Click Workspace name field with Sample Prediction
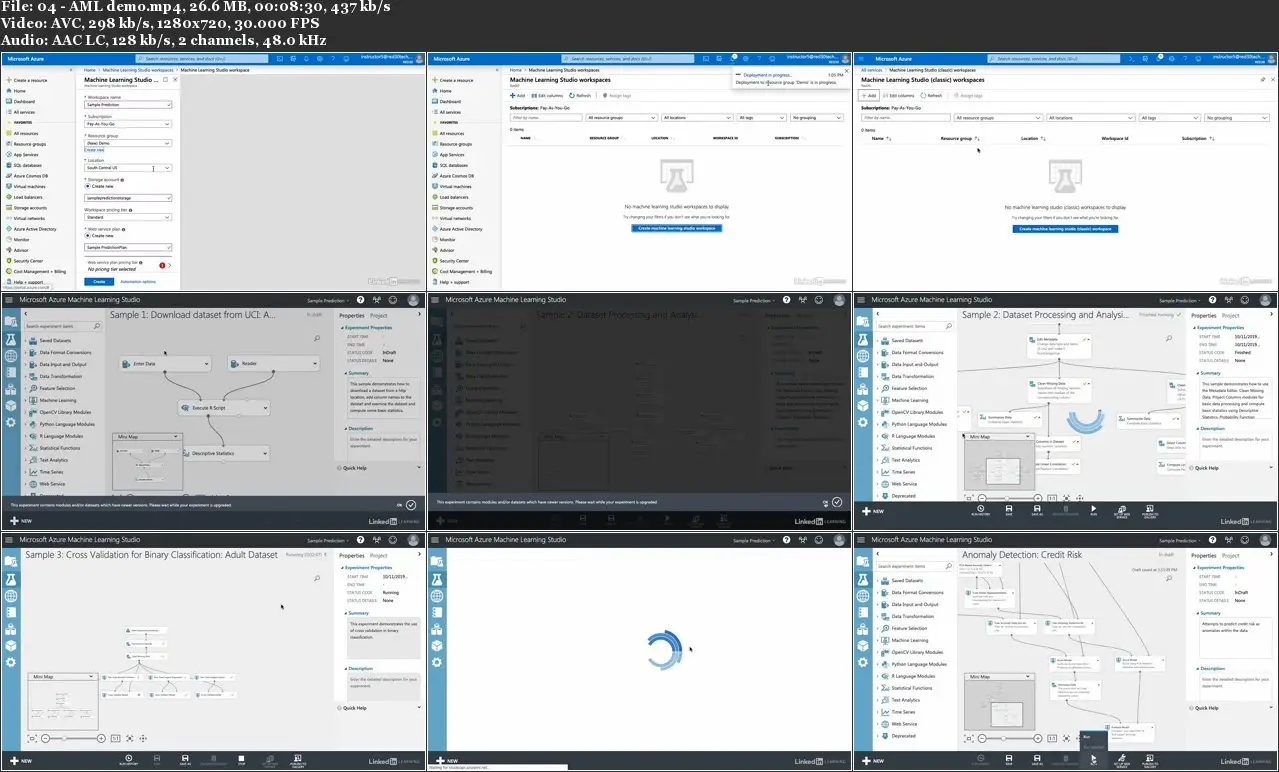The image size is (1279, 772). [x=128, y=104]
